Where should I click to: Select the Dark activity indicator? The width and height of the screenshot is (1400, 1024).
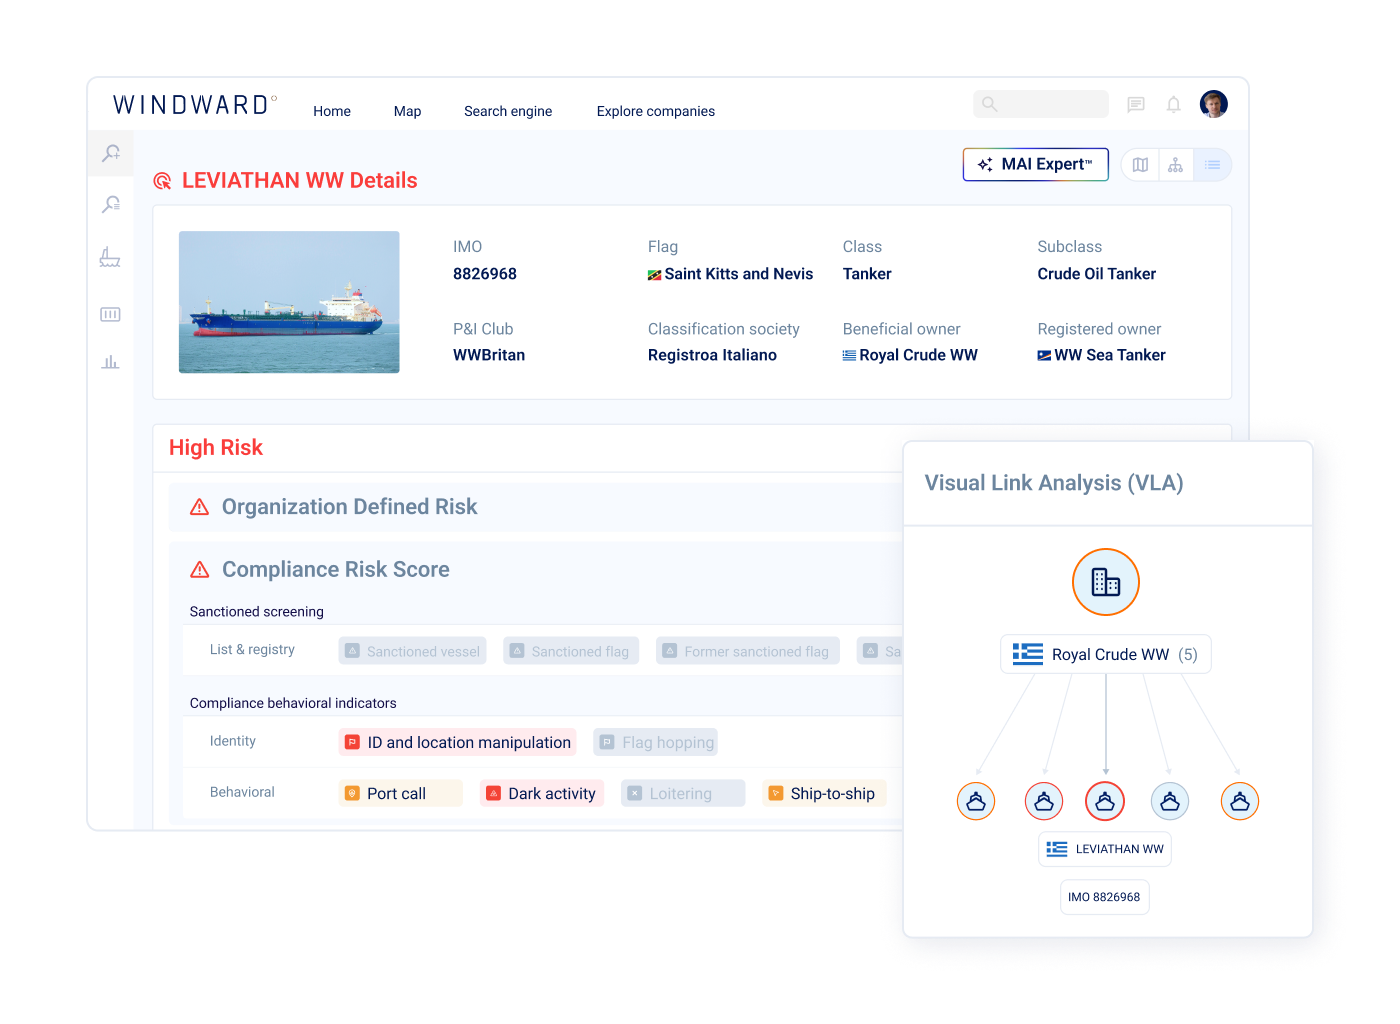coord(542,793)
